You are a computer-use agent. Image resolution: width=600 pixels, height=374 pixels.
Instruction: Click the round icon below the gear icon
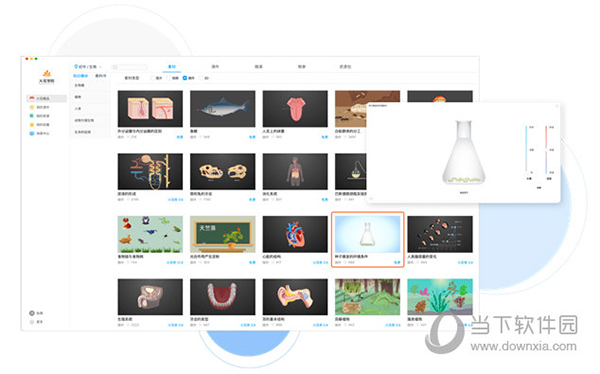click(x=32, y=322)
